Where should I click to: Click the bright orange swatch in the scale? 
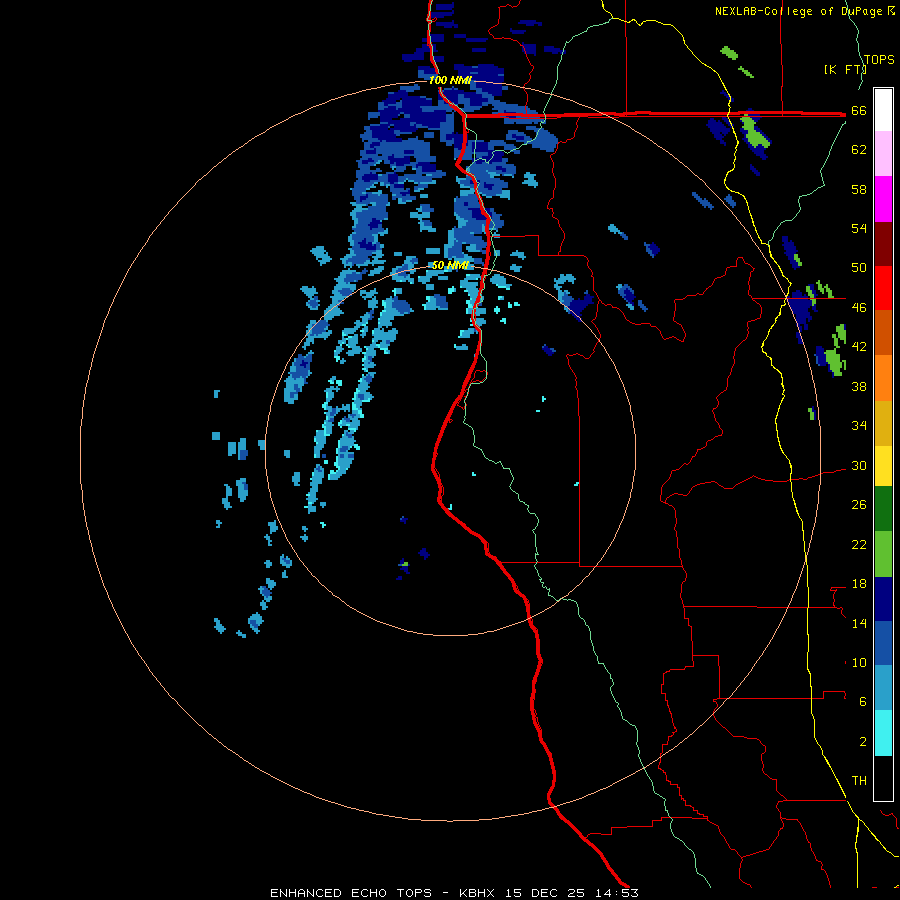(883, 378)
